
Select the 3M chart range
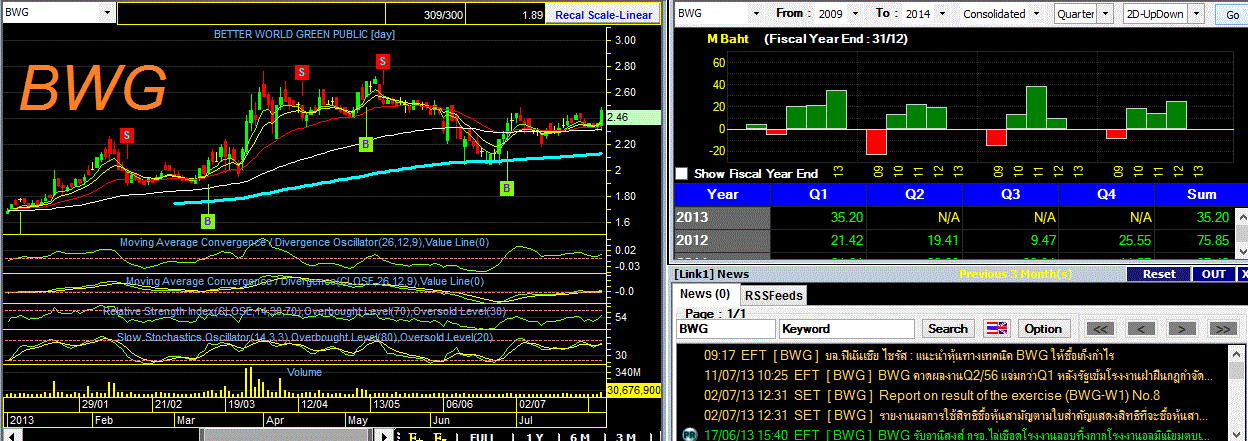point(626,437)
